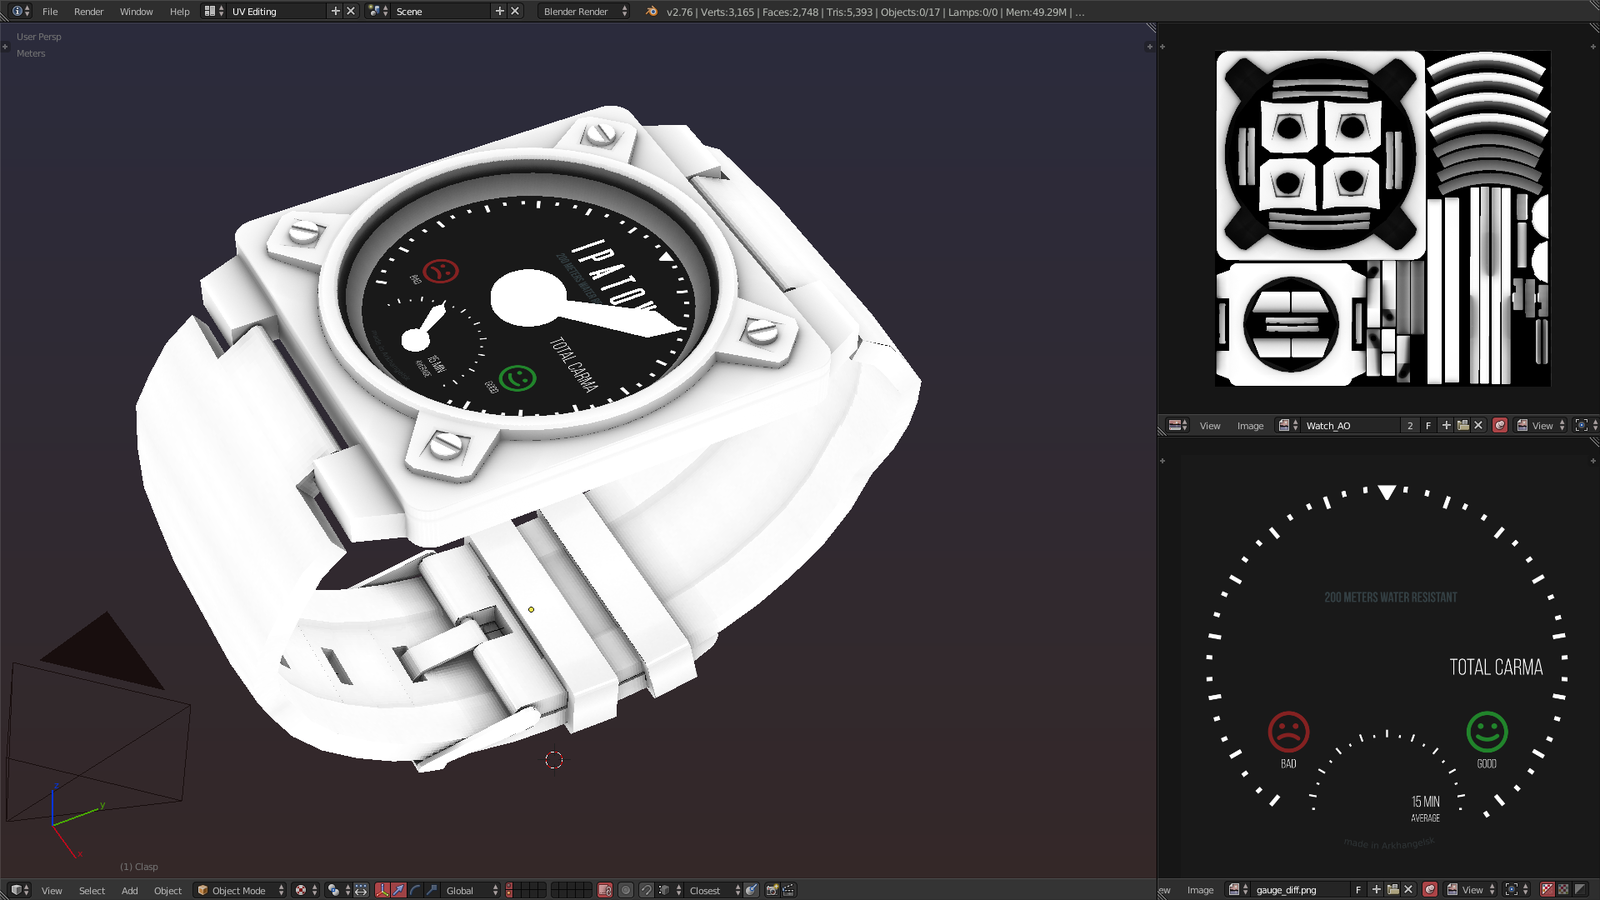
Task: Open image file in Watch_AO editor
Action: point(1462,426)
